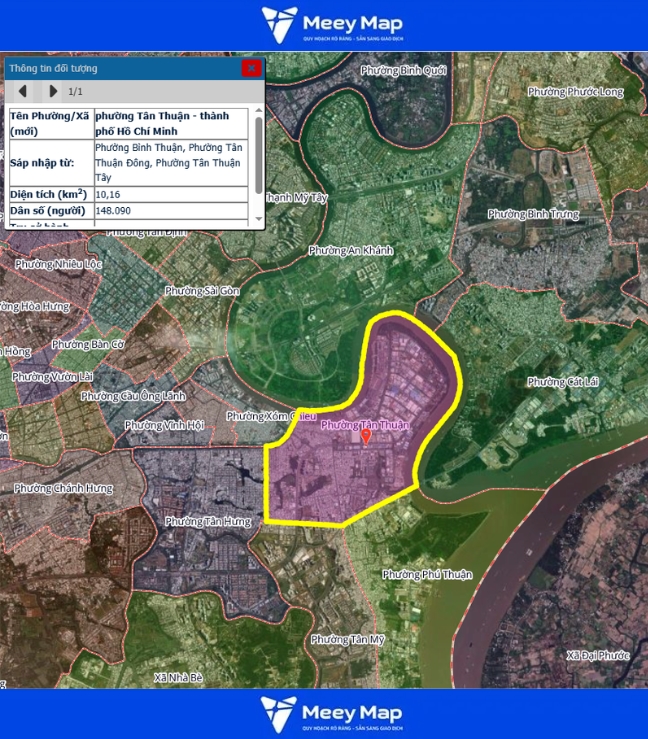Go to next object with right arrow
This screenshot has height=739, width=648.
[x=53, y=91]
